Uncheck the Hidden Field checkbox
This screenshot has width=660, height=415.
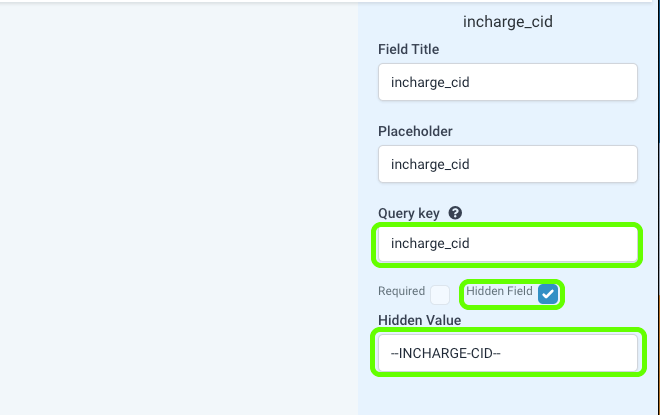(548, 294)
